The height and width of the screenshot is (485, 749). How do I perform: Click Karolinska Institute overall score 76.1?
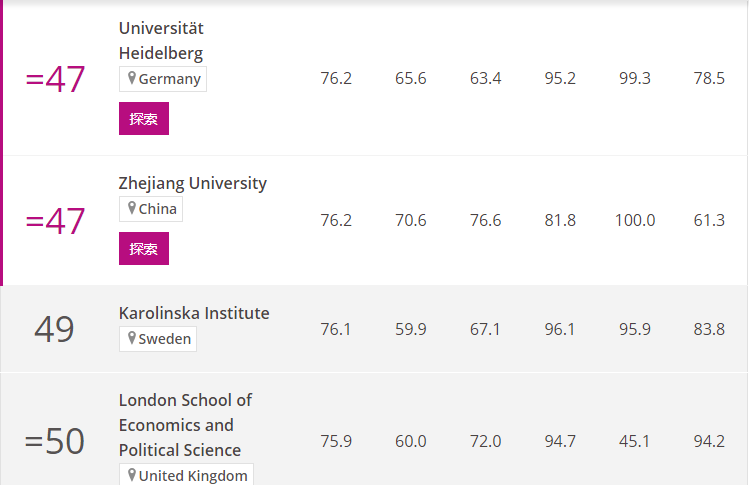click(x=336, y=329)
